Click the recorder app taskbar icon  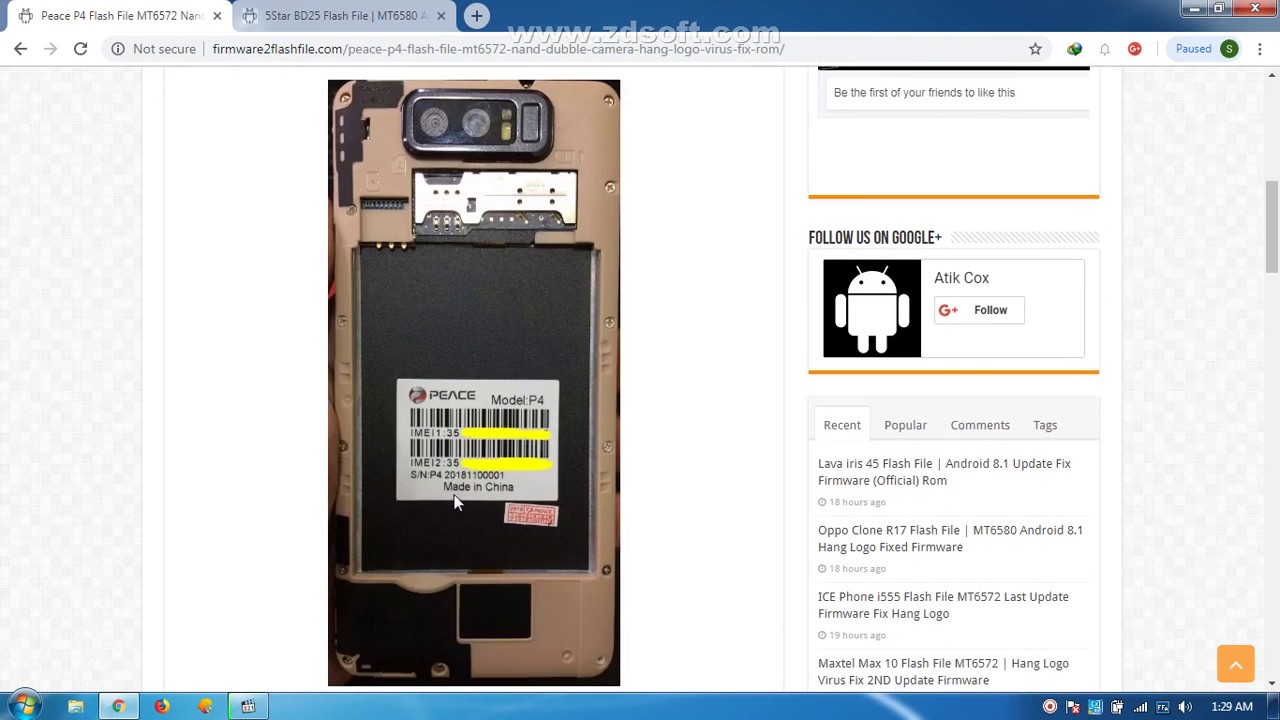248,706
